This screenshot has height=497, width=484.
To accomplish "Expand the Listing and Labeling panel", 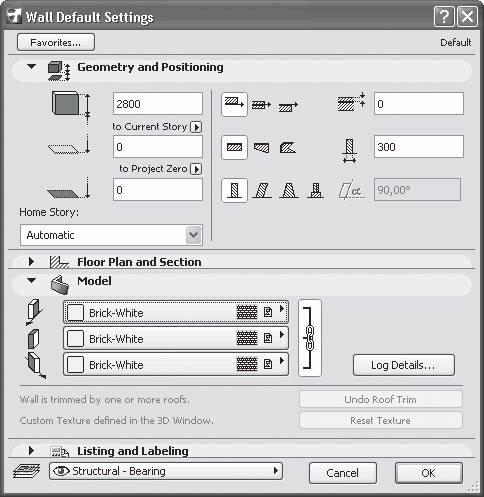I will point(31,451).
